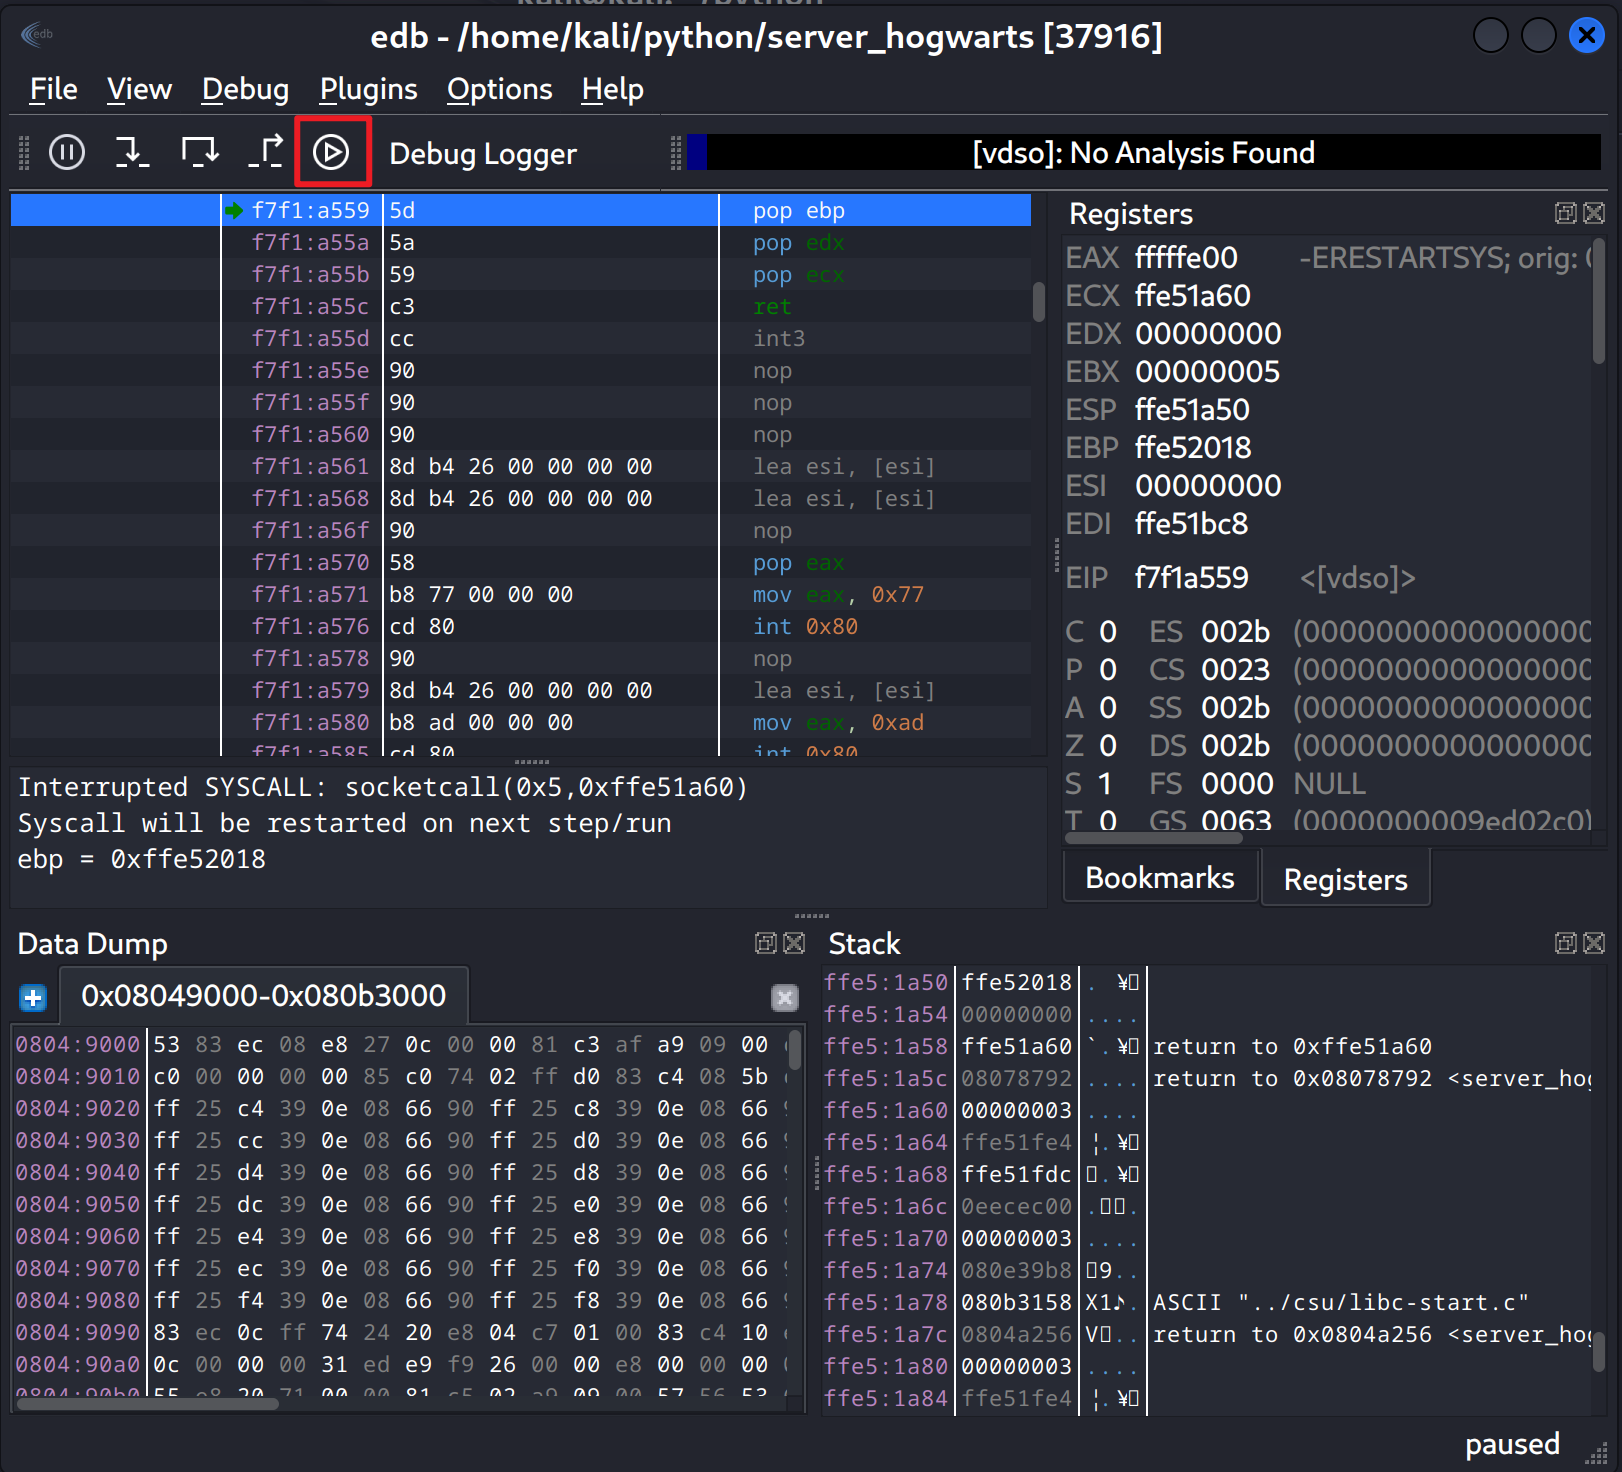Click the toolbar drag handle by Pause
The width and height of the screenshot is (1622, 1472).
click(x=24, y=153)
